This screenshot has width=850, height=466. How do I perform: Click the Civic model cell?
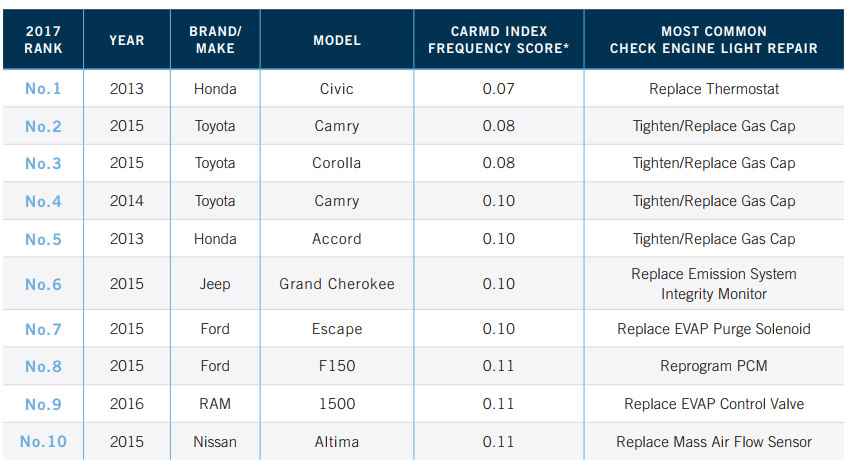337,89
